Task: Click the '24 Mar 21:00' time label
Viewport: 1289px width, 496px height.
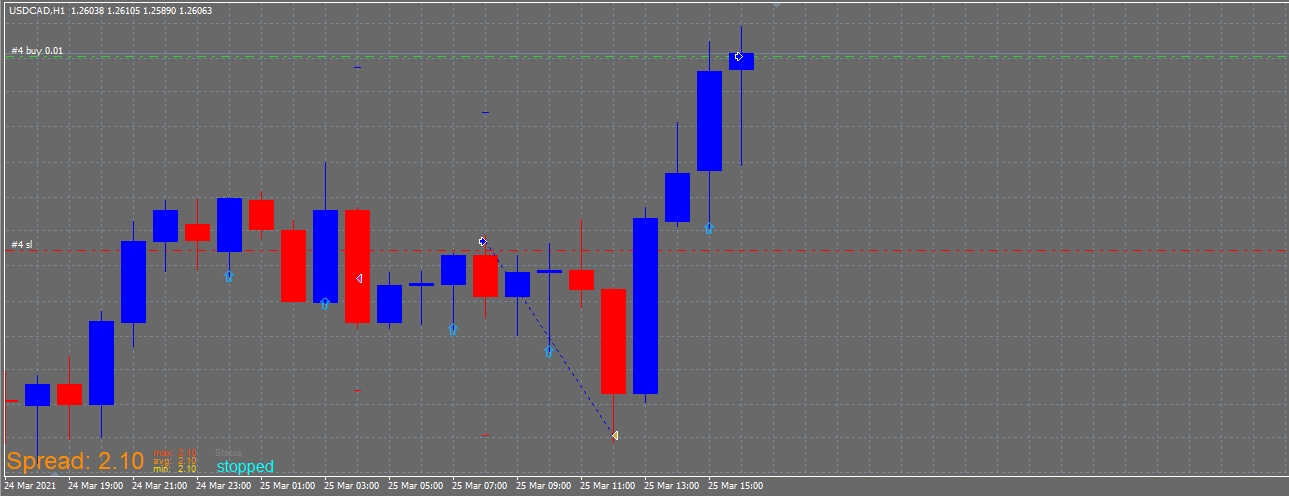Action: point(160,486)
